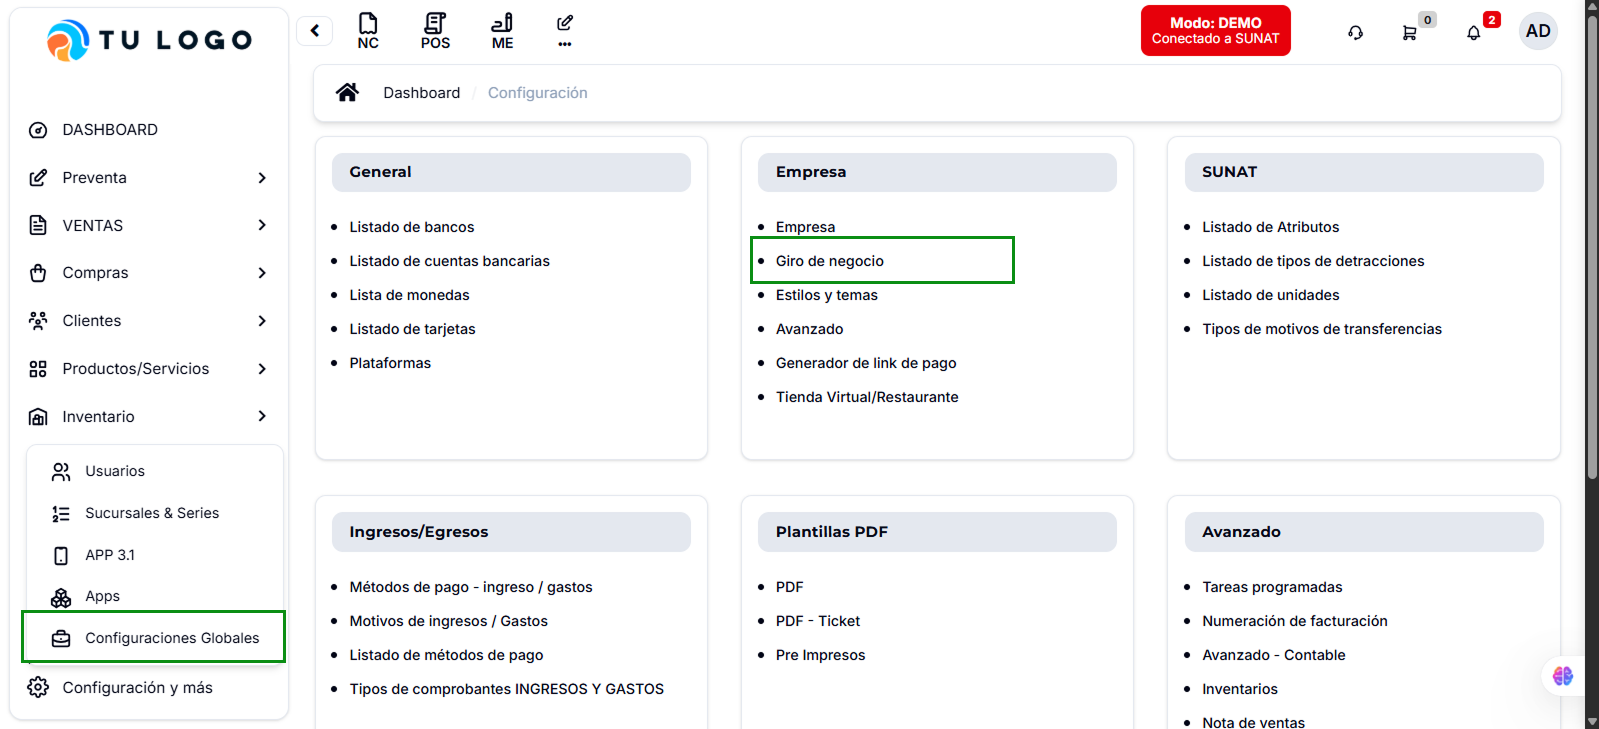Open the AD user avatar
Viewport: 1599px width, 729px height.
pos(1537,31)
